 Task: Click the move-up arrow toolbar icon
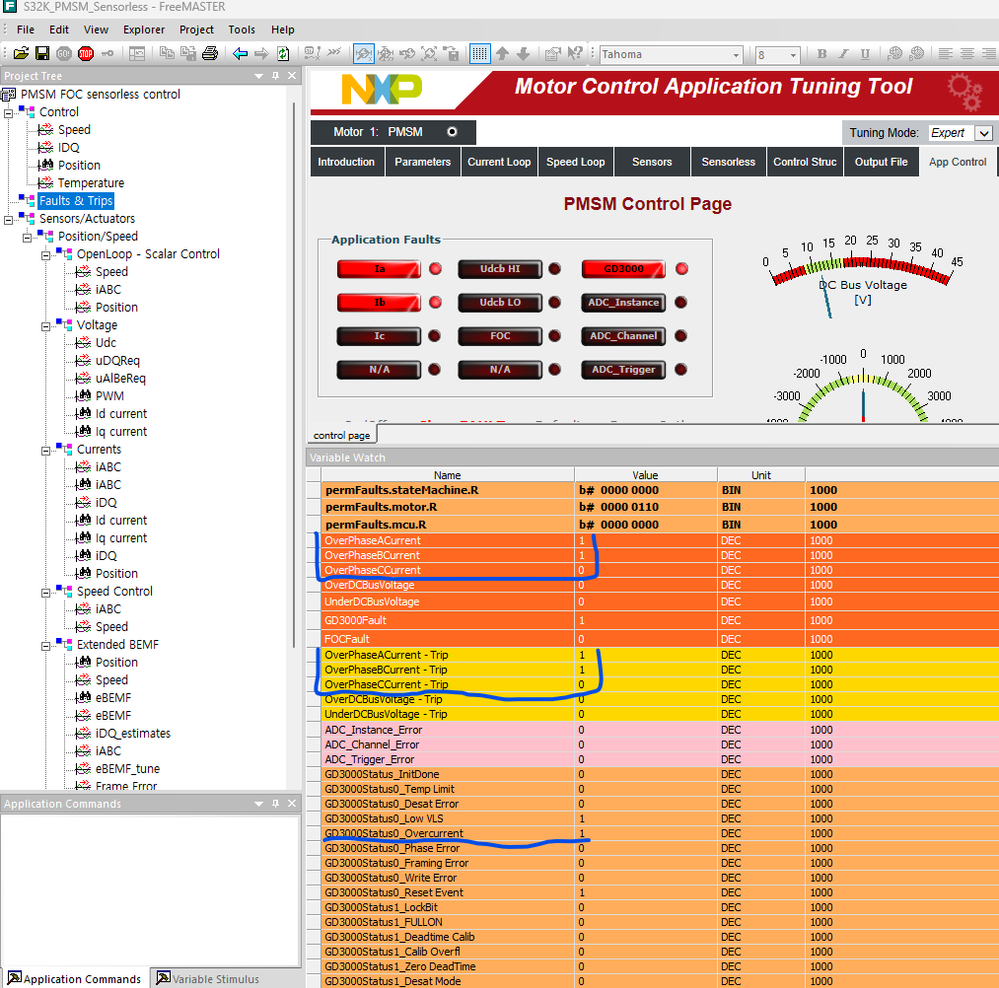point(502,54)
